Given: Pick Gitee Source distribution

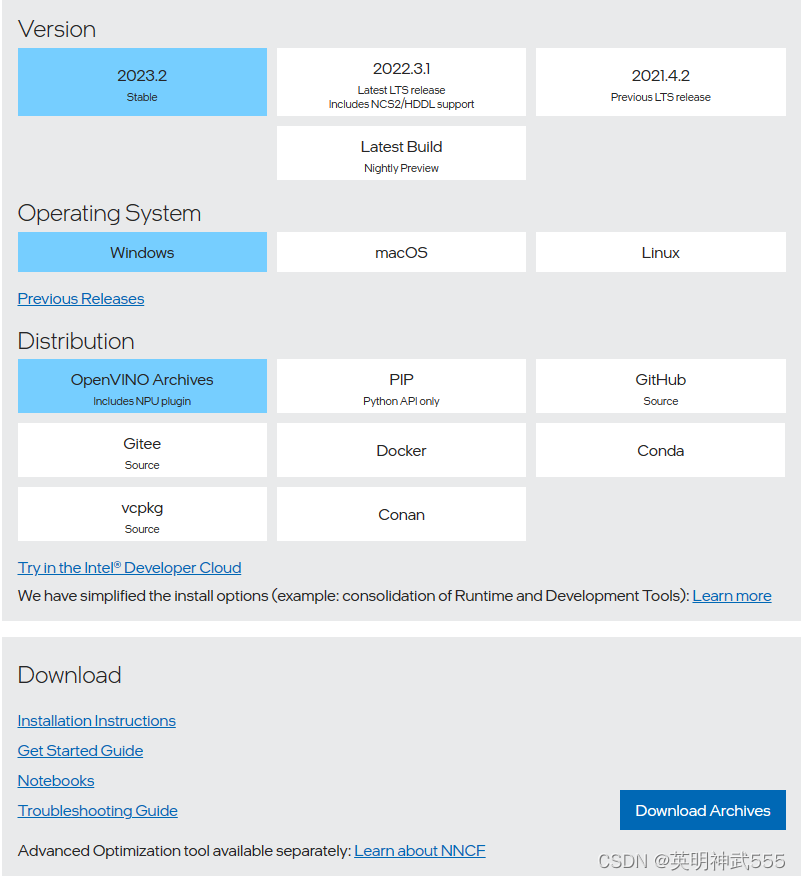Looking at the screenshot, I should [142, 450].
